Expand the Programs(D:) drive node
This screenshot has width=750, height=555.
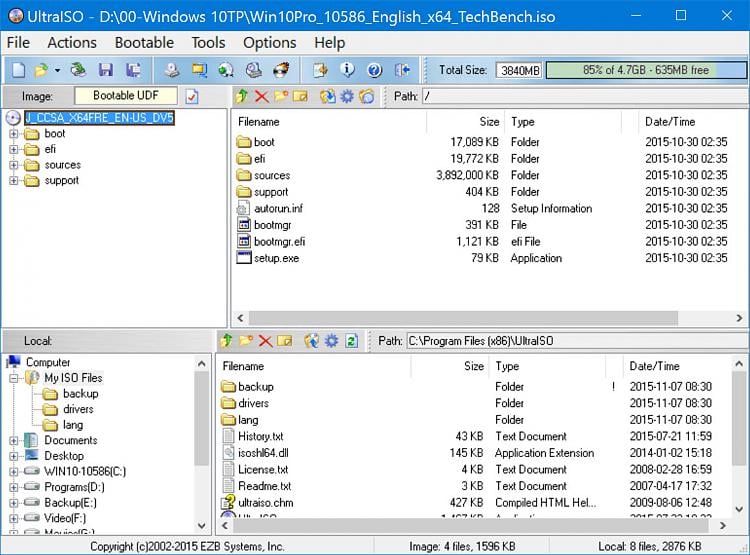[14, 488]
